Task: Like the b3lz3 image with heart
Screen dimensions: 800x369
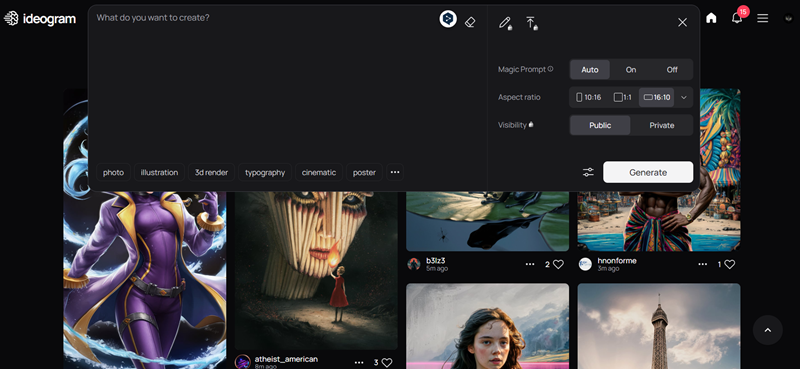Action: pyautogui.click(x=558, y=264)
